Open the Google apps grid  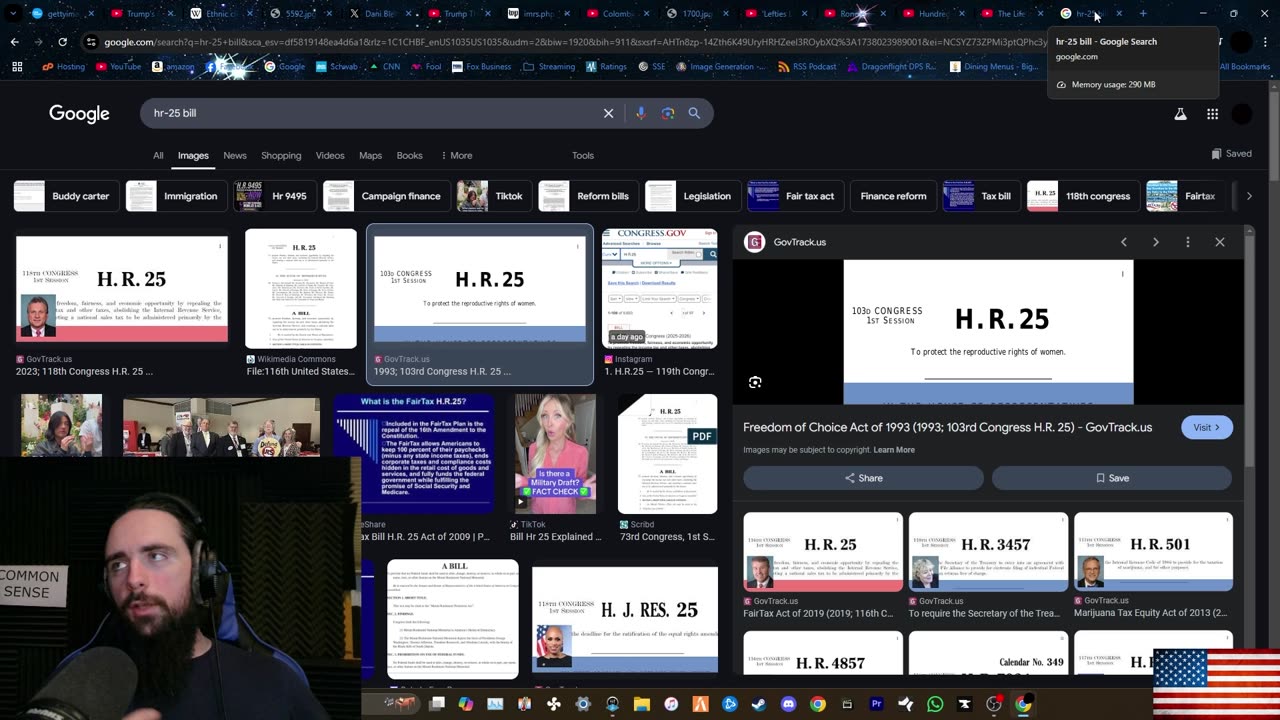coord(1212,114)
